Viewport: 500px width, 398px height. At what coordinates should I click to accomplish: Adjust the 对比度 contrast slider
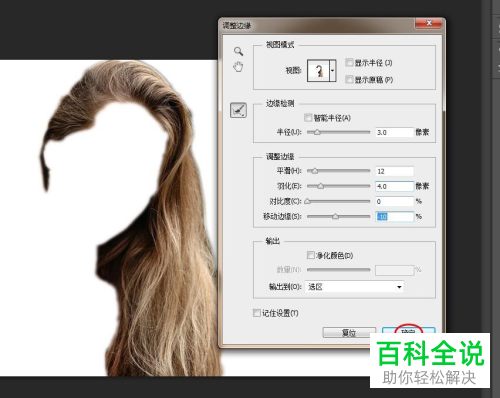338,201
